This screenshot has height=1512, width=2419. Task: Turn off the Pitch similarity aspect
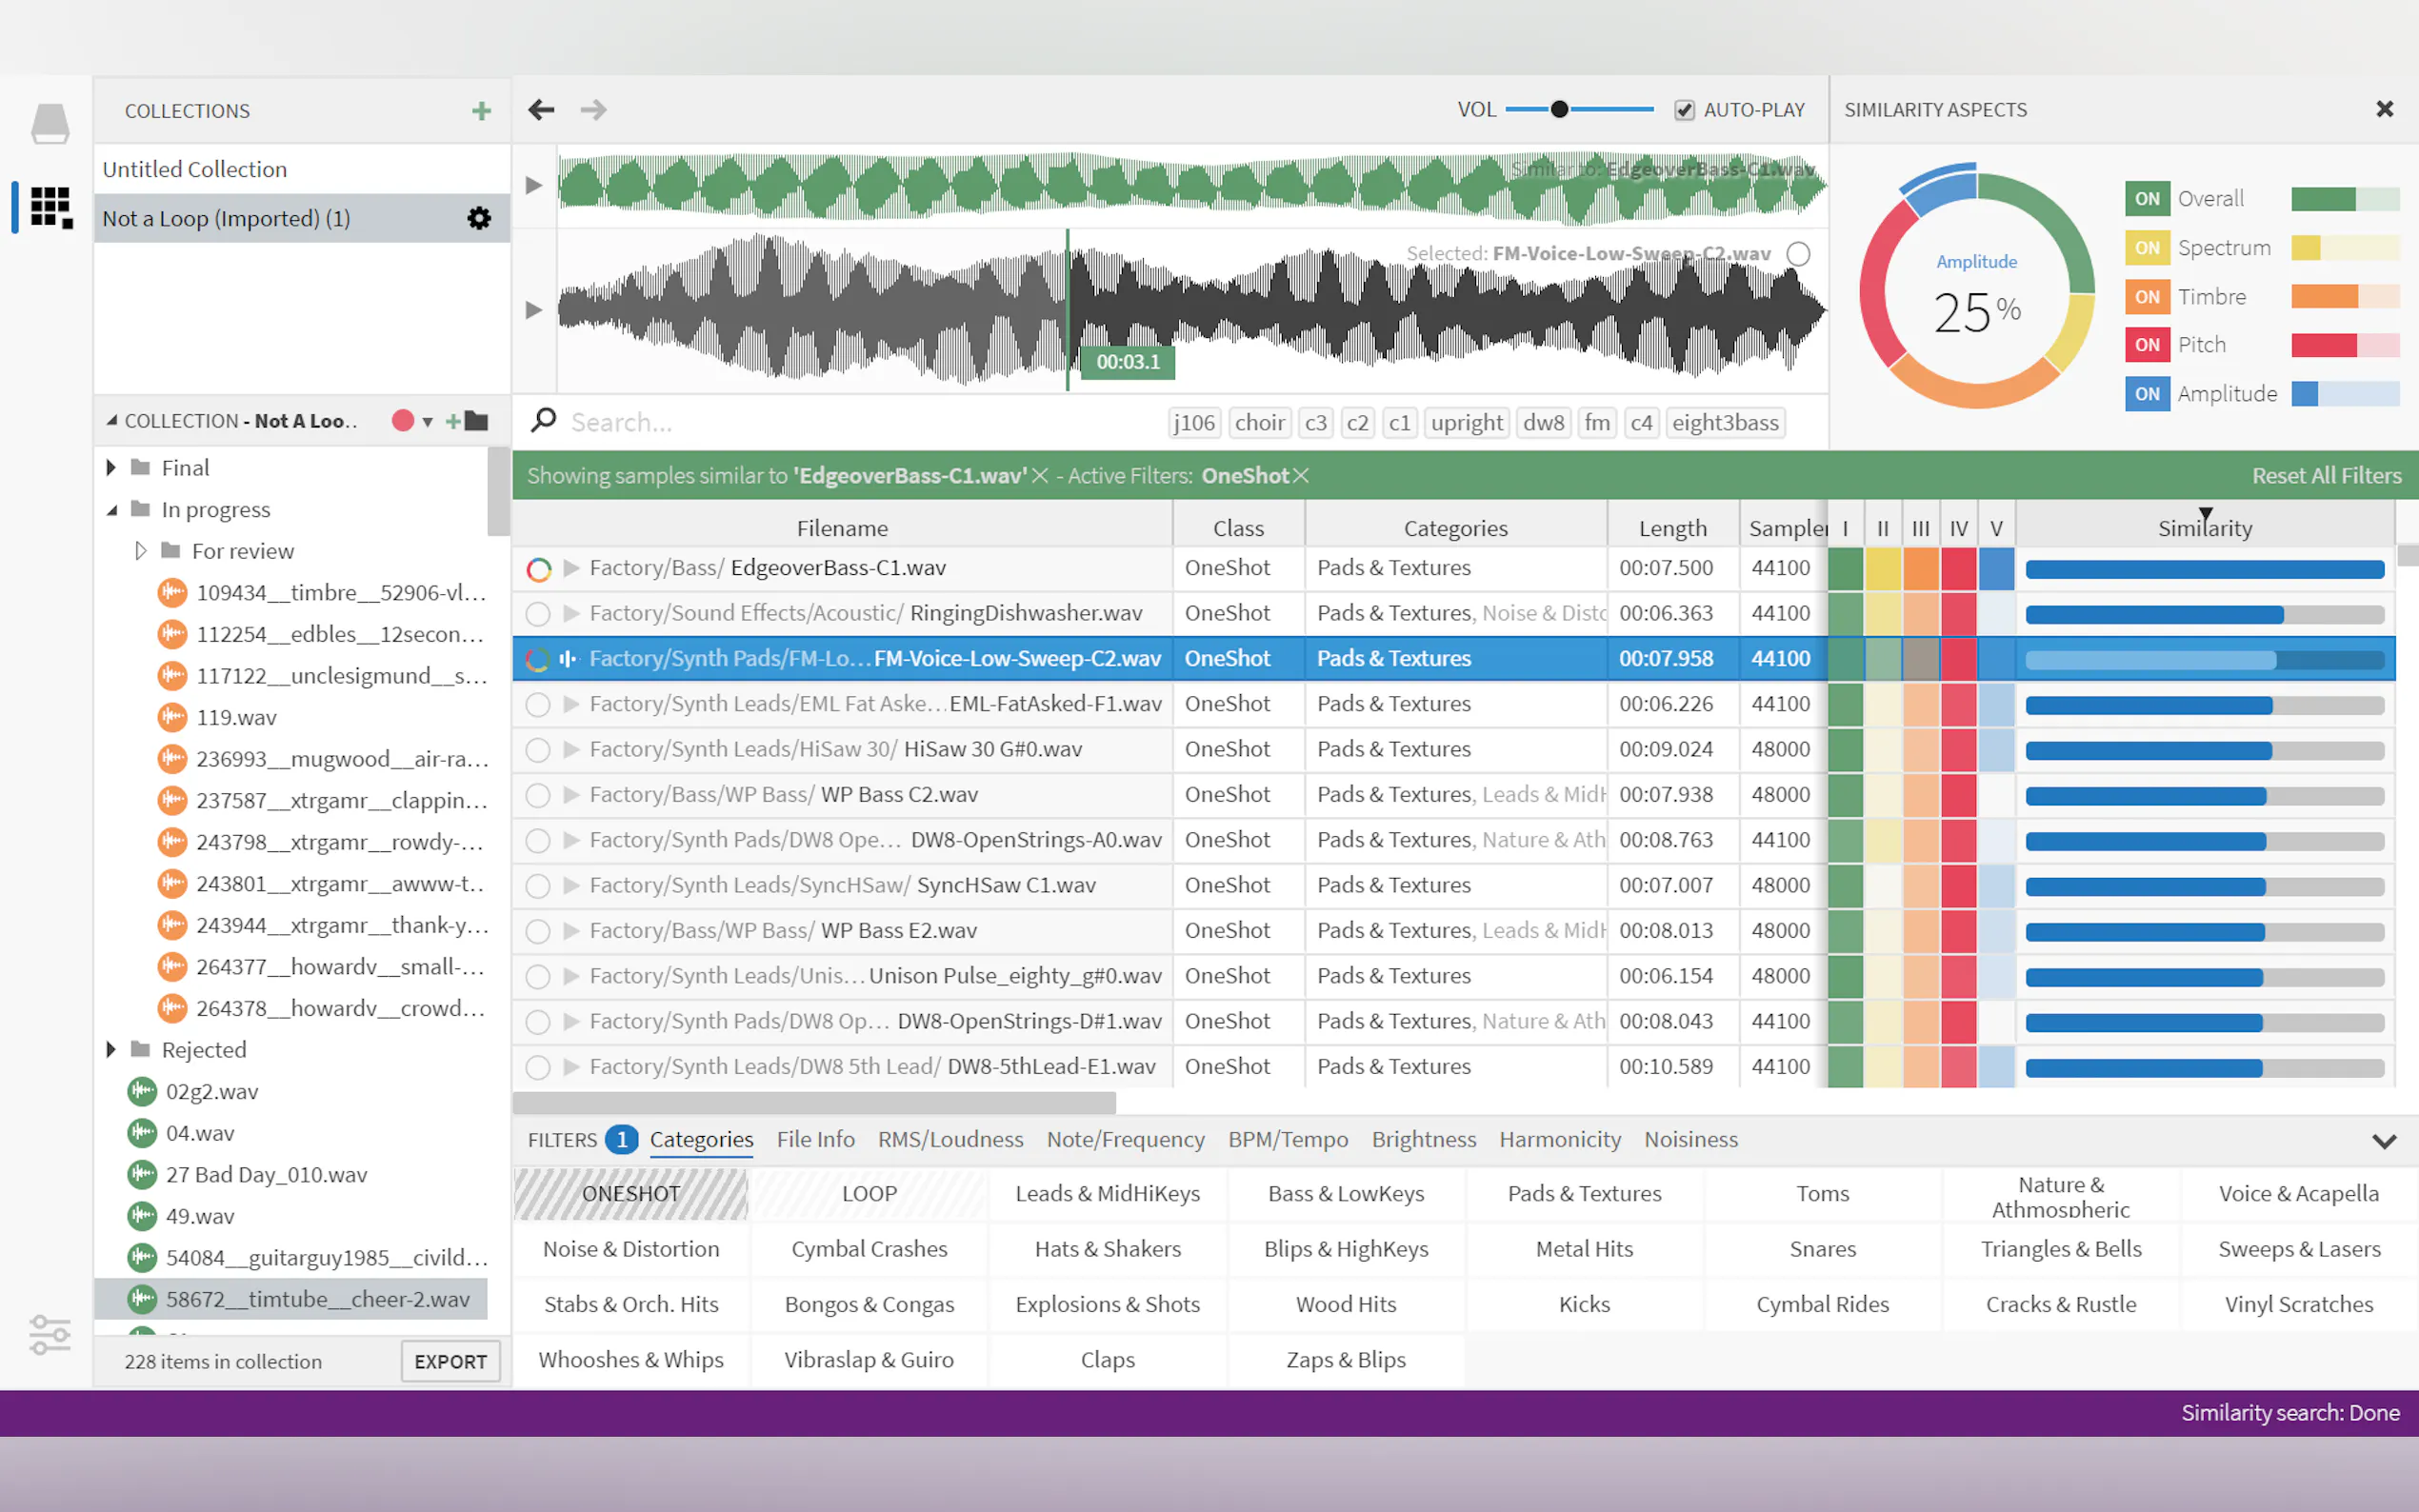point(2146,345)
